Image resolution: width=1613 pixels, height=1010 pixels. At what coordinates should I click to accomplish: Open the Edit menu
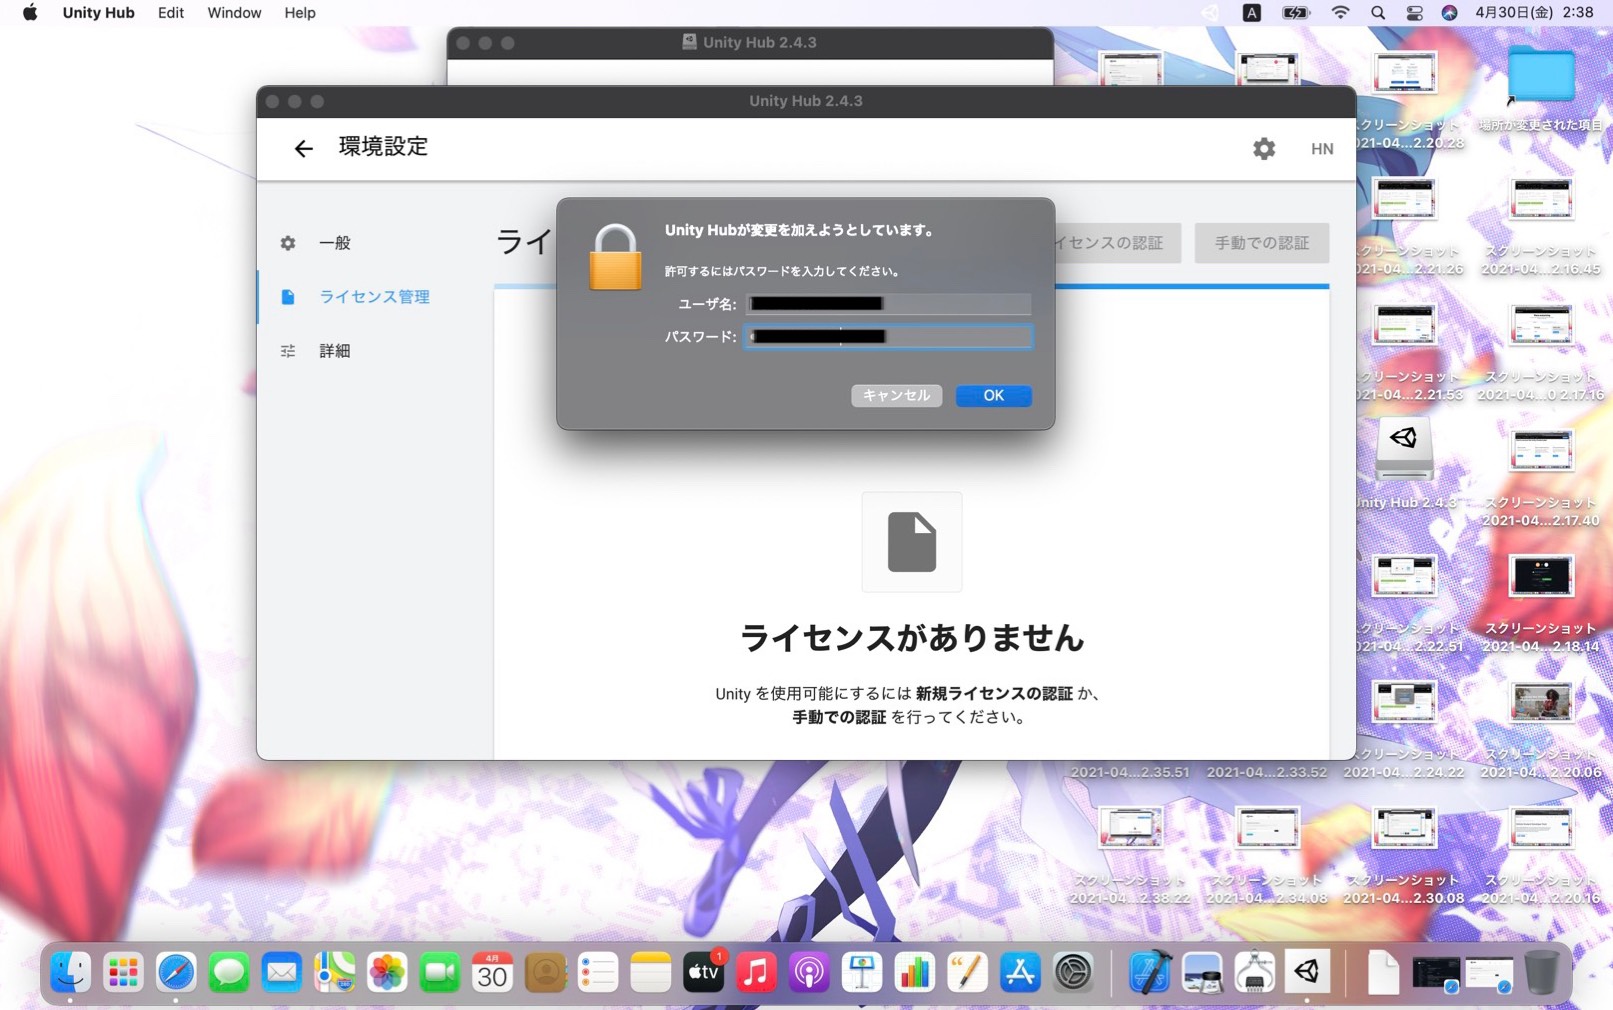[x=171, y=13]
